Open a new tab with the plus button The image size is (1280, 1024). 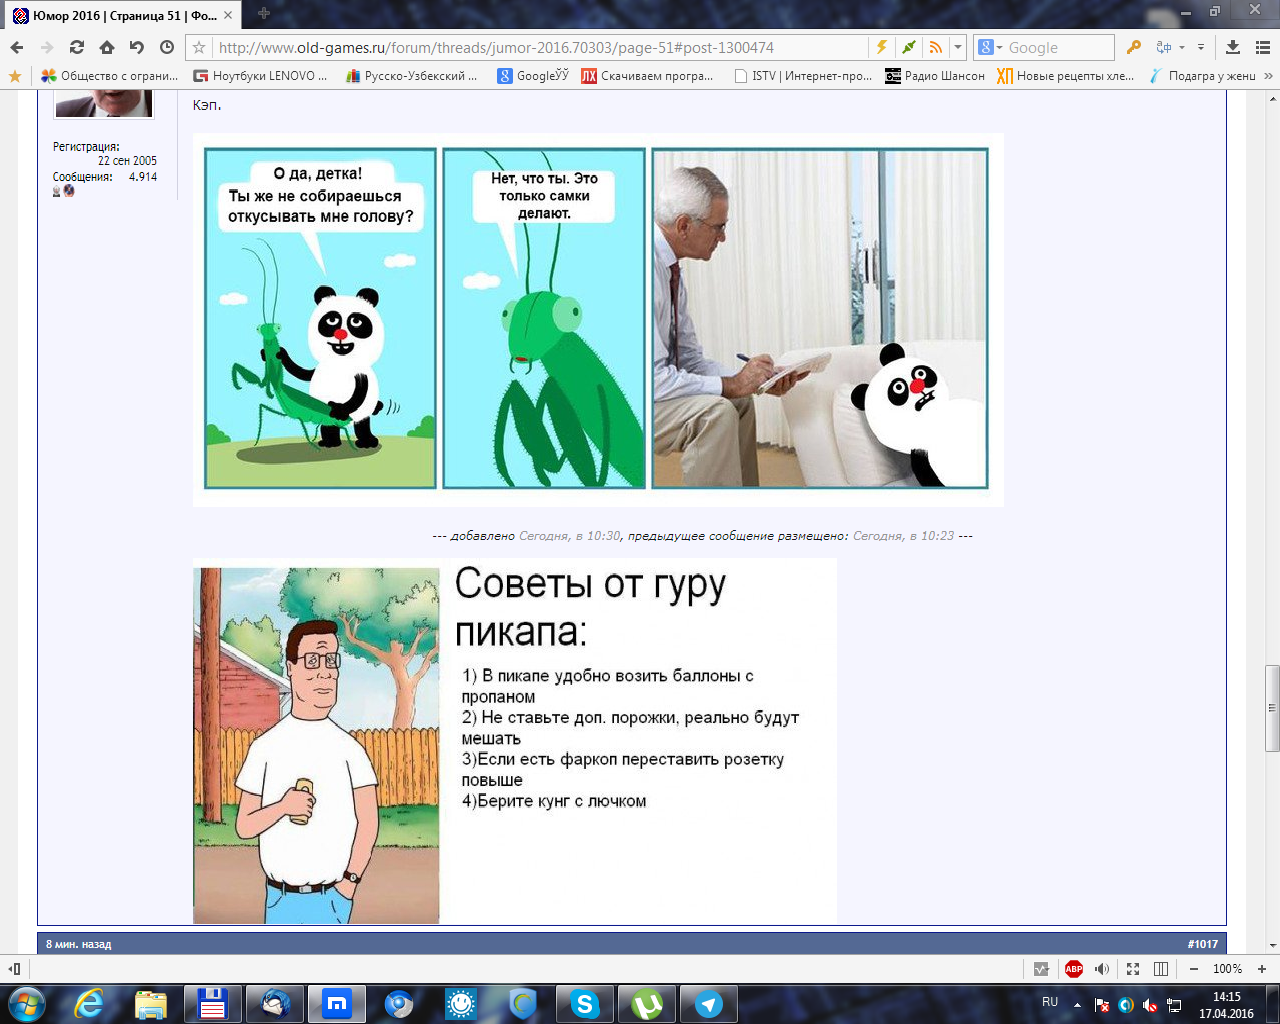click(264, 14)
